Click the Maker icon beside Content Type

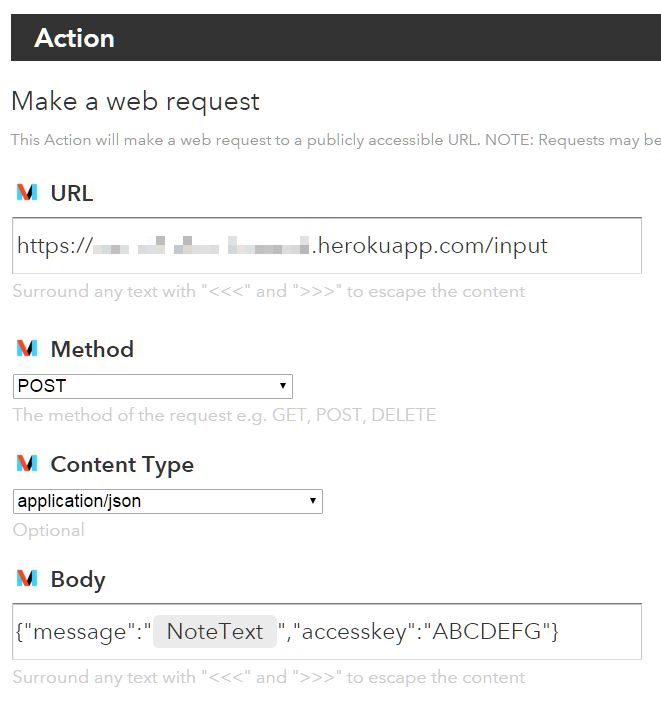click(27, 464)
